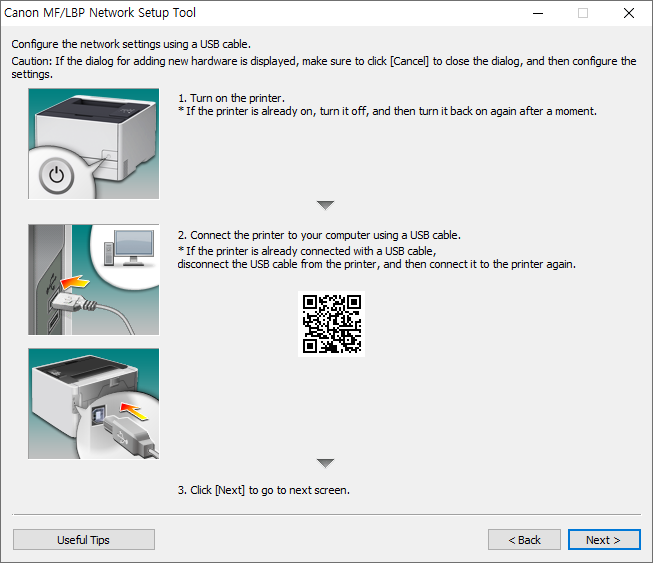The image size is (653, 563).
Task: Click the Next > button
Action: click(604, 540)
